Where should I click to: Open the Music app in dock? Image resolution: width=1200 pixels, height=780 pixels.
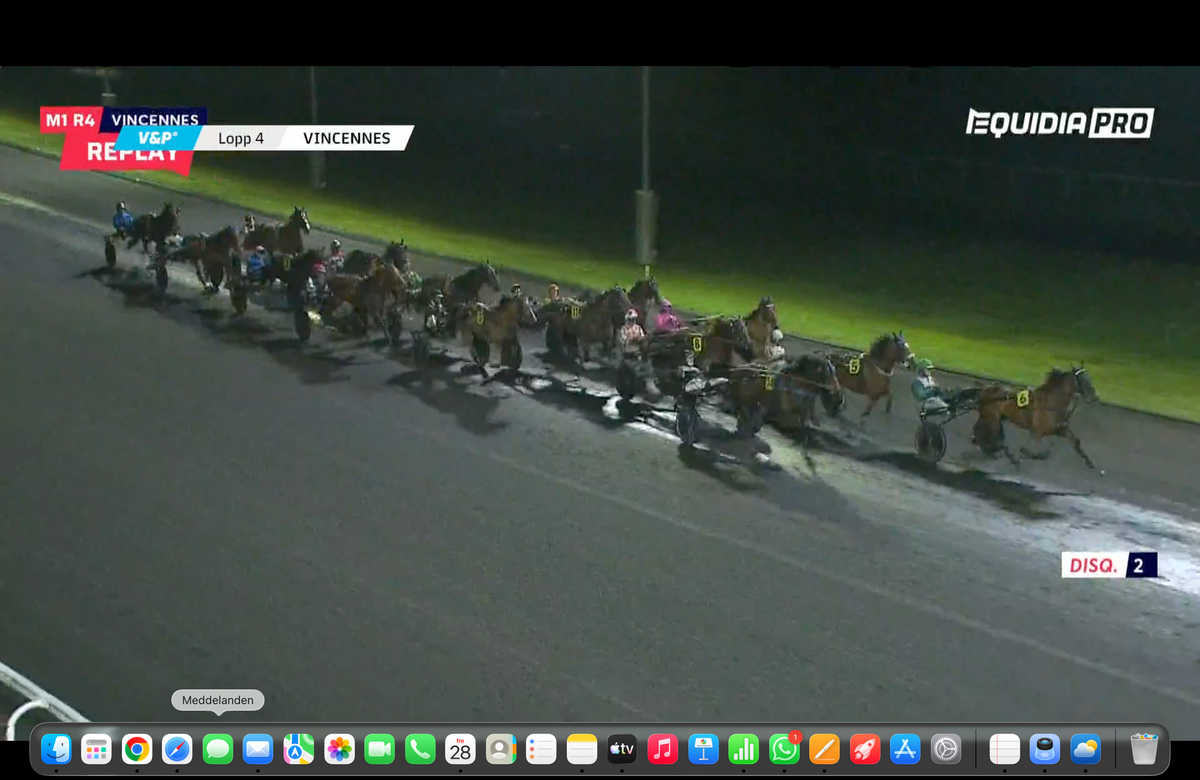coord(662,748)
